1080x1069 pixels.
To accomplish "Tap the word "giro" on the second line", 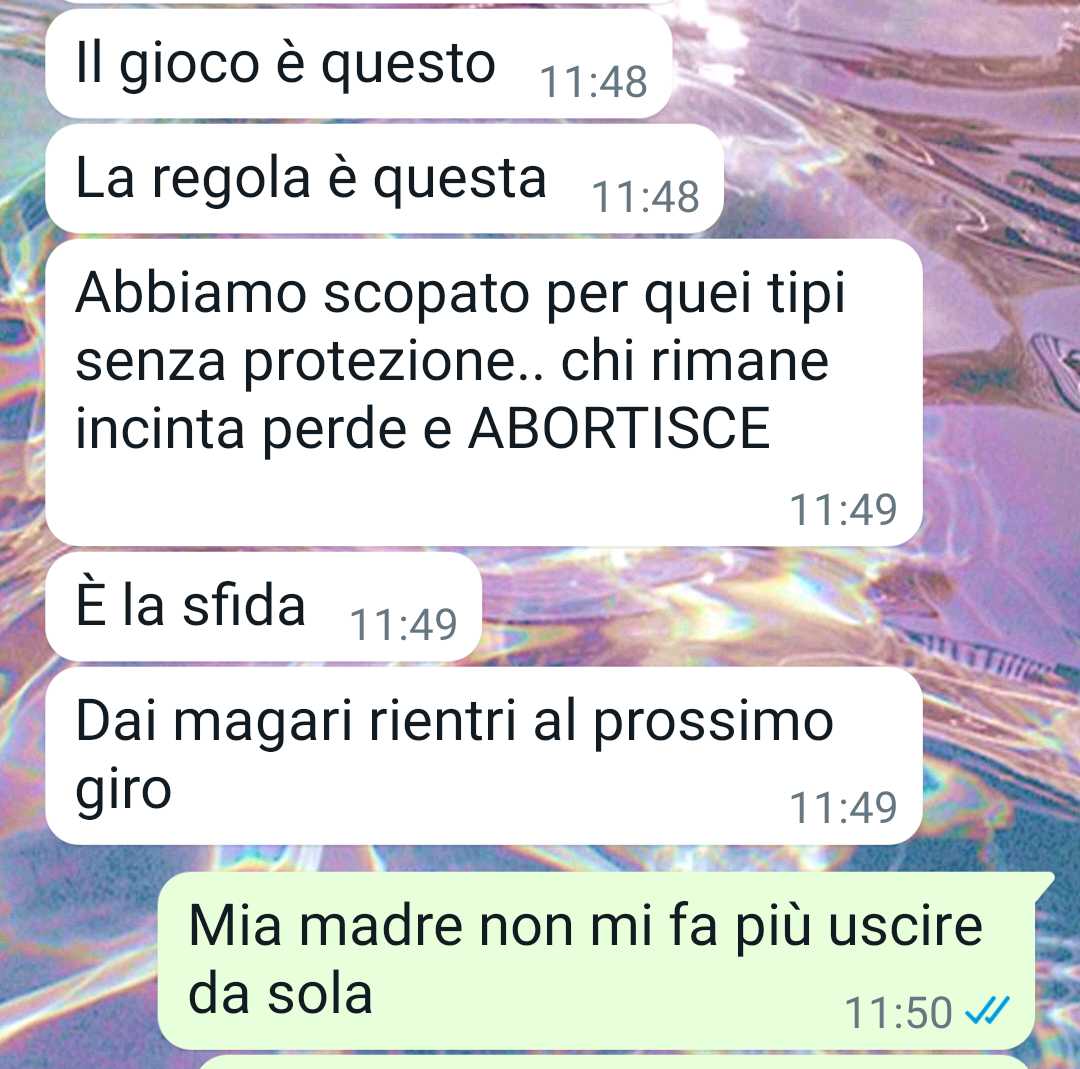I will 123,791.
